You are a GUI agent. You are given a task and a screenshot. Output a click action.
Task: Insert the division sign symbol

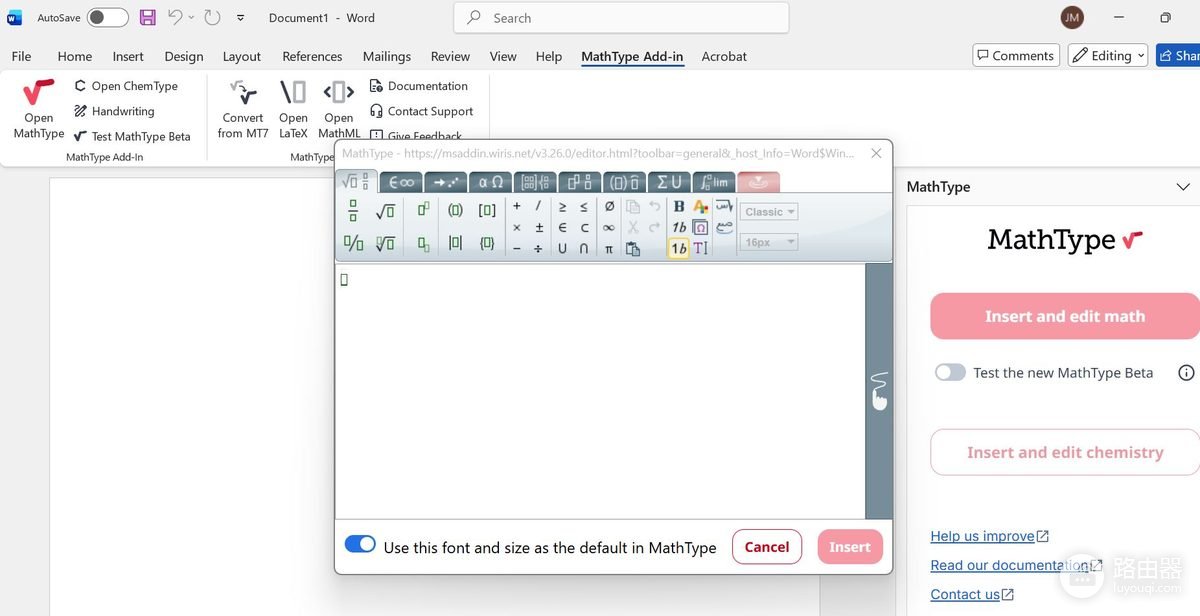[539, 249]
